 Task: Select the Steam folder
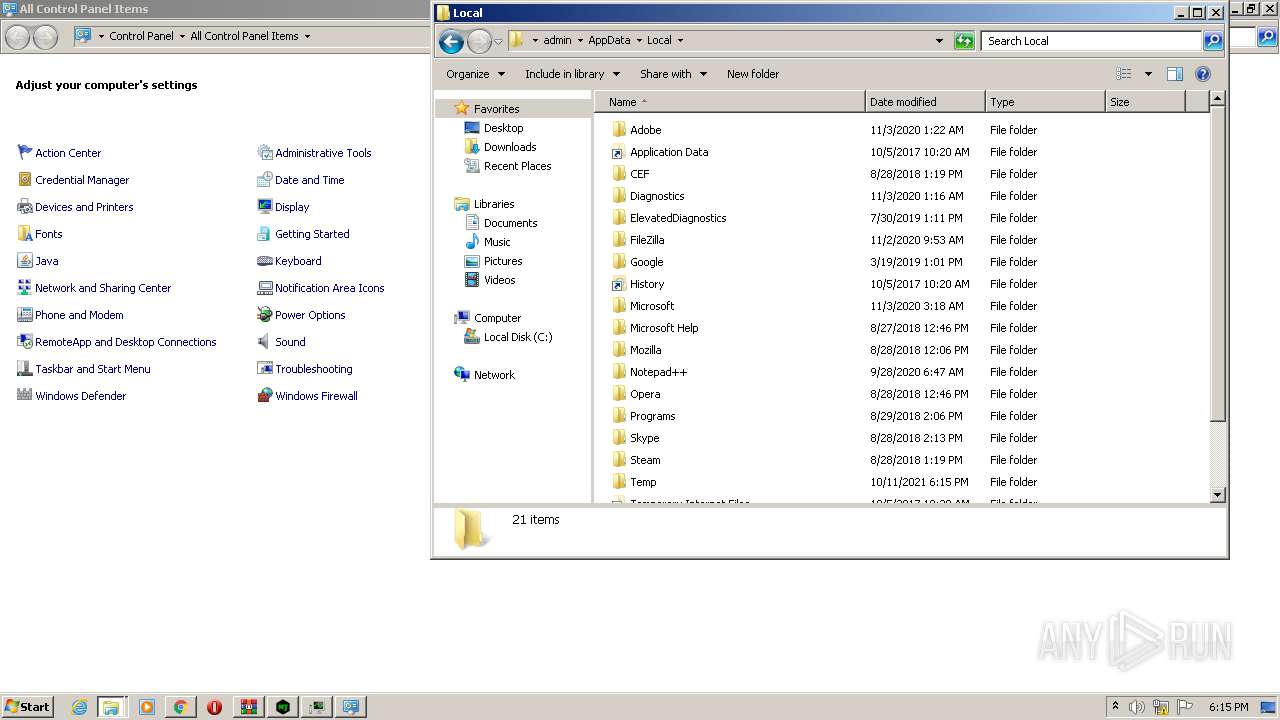click(x=645, y=460)
